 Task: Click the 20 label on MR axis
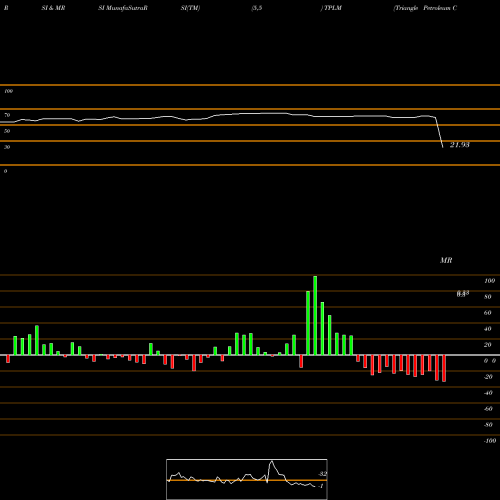488,345
